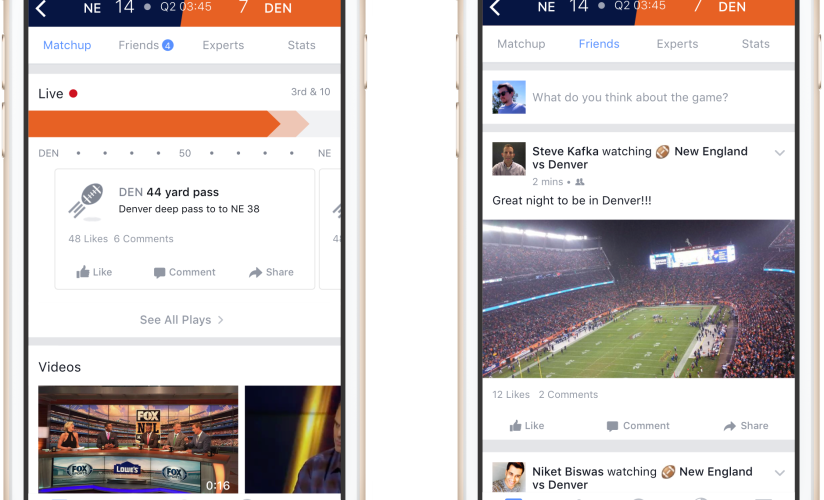This screenshot has height=500, width=824.
Task: Select Stats tab on right phone
Action: [x=755, y=44]
